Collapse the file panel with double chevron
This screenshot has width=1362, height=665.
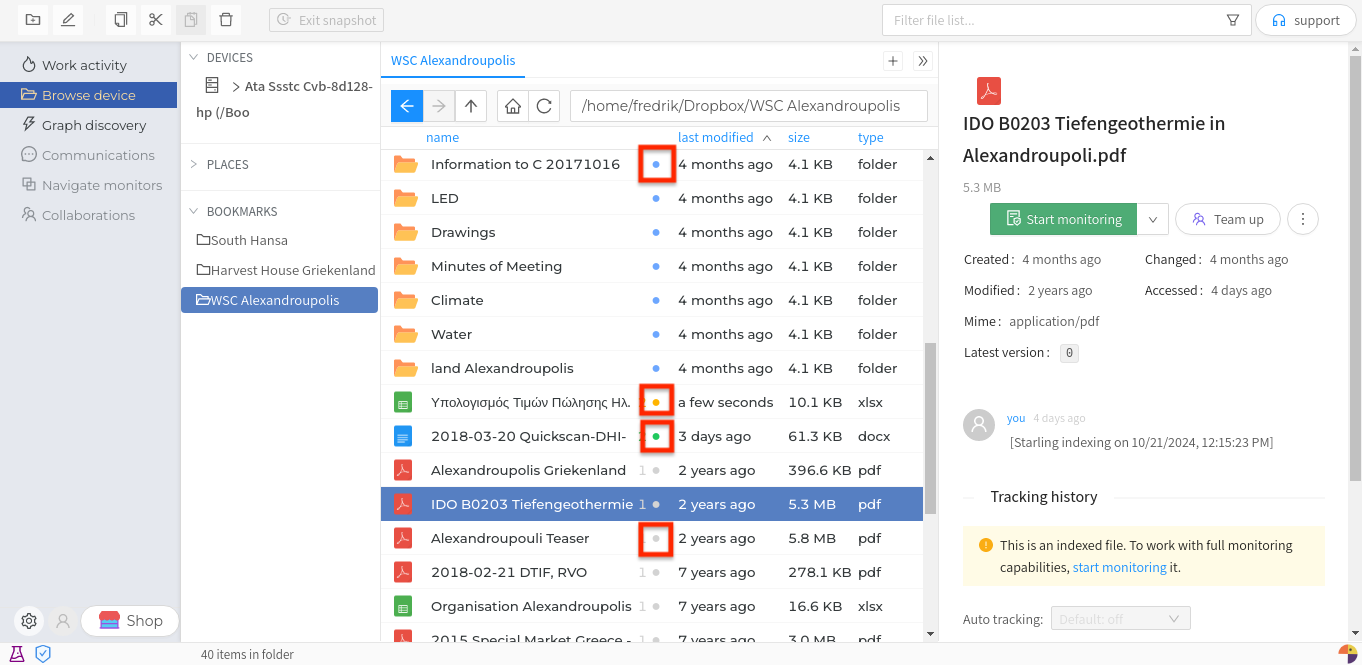point(923,61)
